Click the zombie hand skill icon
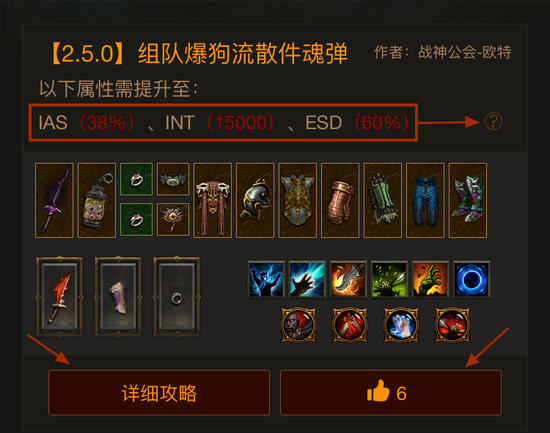 click(x=430, y=279)
